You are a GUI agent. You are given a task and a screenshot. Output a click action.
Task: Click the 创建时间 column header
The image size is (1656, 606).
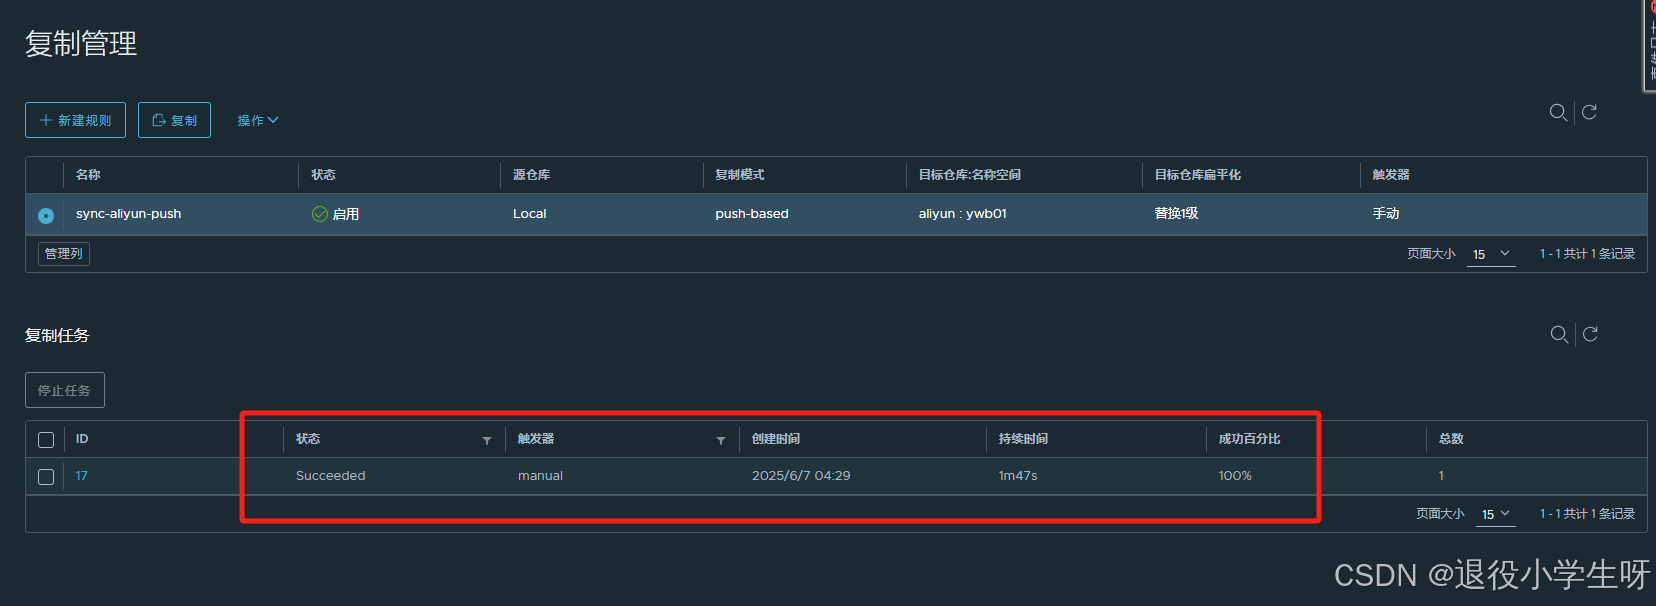tap(776, 439)
